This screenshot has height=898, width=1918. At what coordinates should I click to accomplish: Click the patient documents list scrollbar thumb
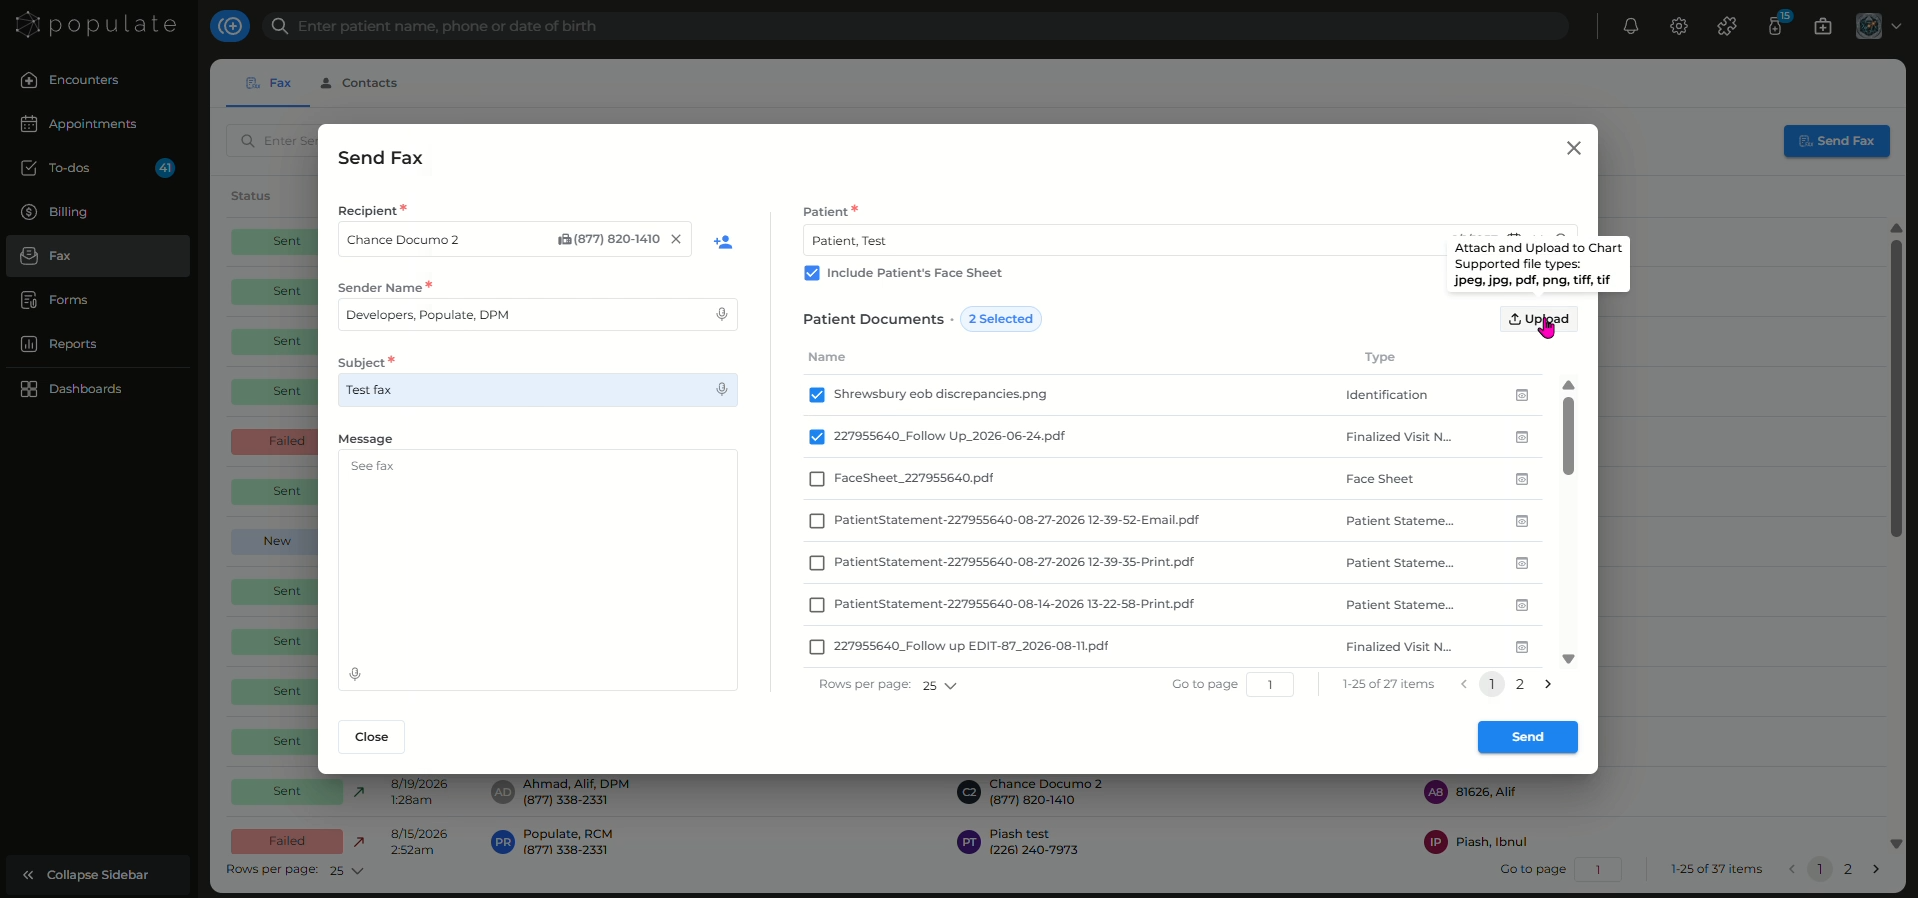(x=1568, y=436)
